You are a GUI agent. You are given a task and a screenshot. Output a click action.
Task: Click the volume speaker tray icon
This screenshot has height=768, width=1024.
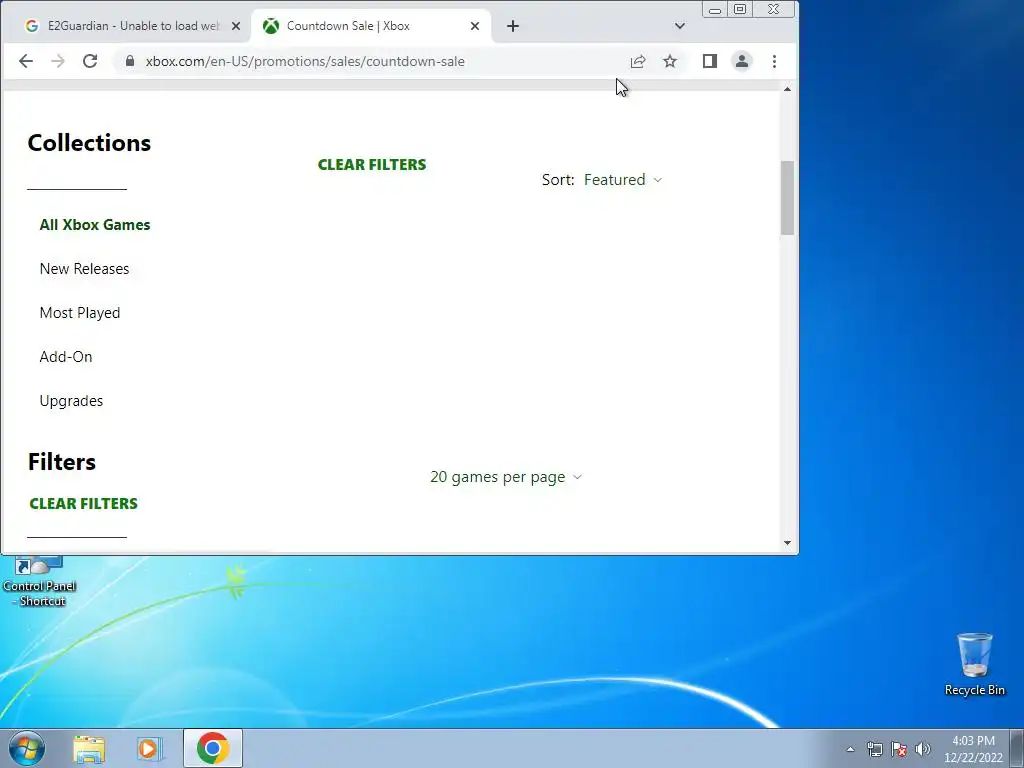[923, 749]
